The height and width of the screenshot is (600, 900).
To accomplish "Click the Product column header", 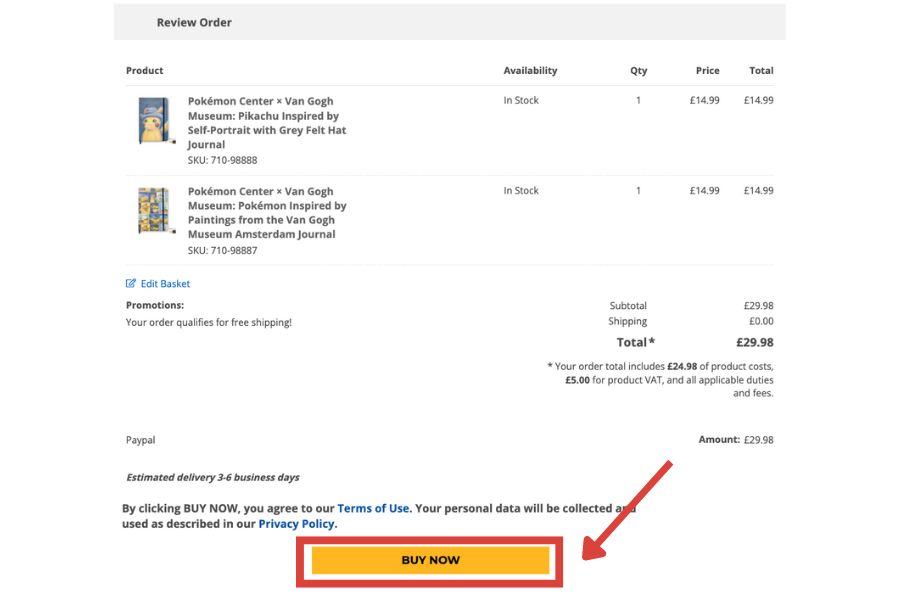I will pos(145,71).
